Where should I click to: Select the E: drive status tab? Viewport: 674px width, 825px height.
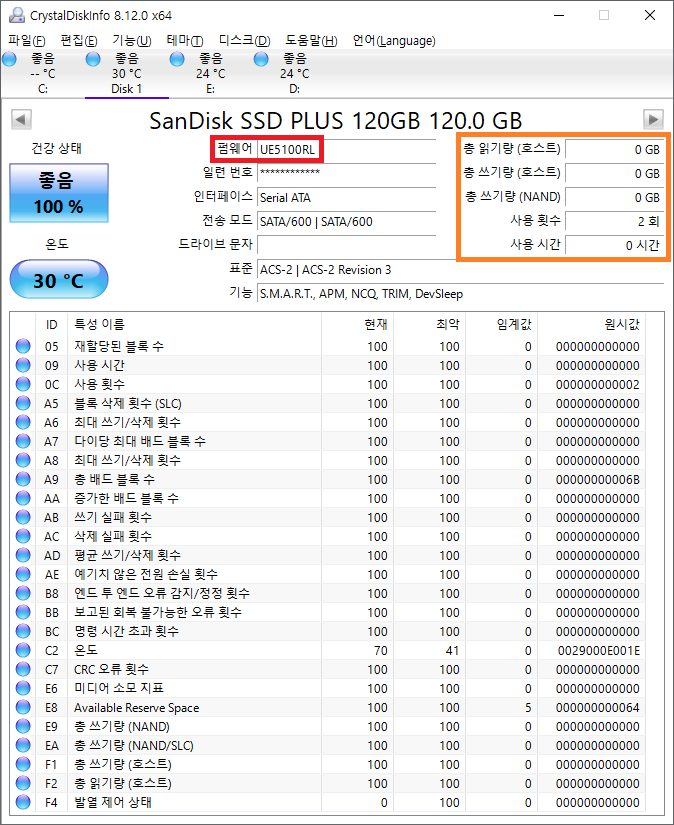[211, 74]
